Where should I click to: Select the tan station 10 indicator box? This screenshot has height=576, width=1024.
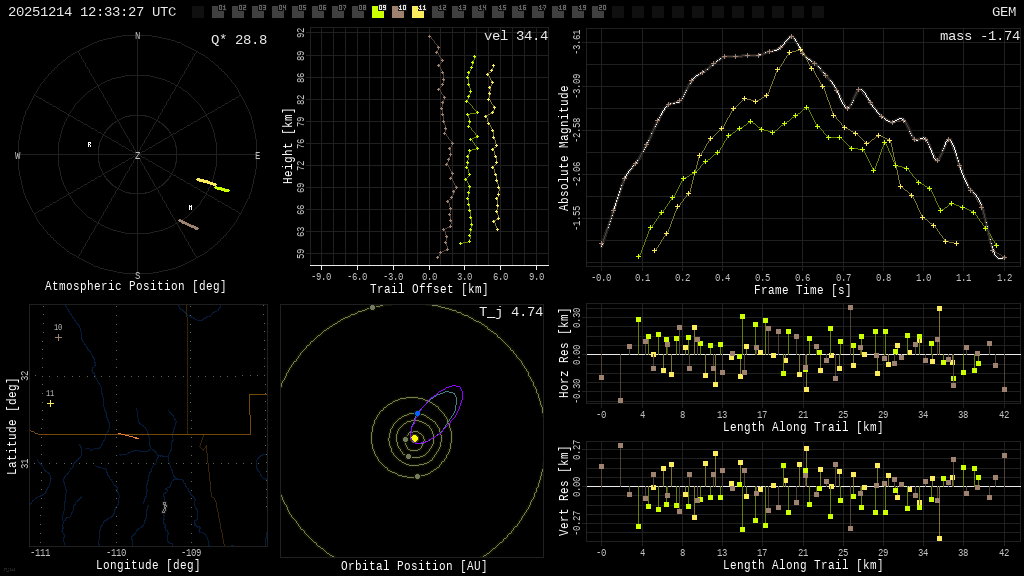(398, 12)
